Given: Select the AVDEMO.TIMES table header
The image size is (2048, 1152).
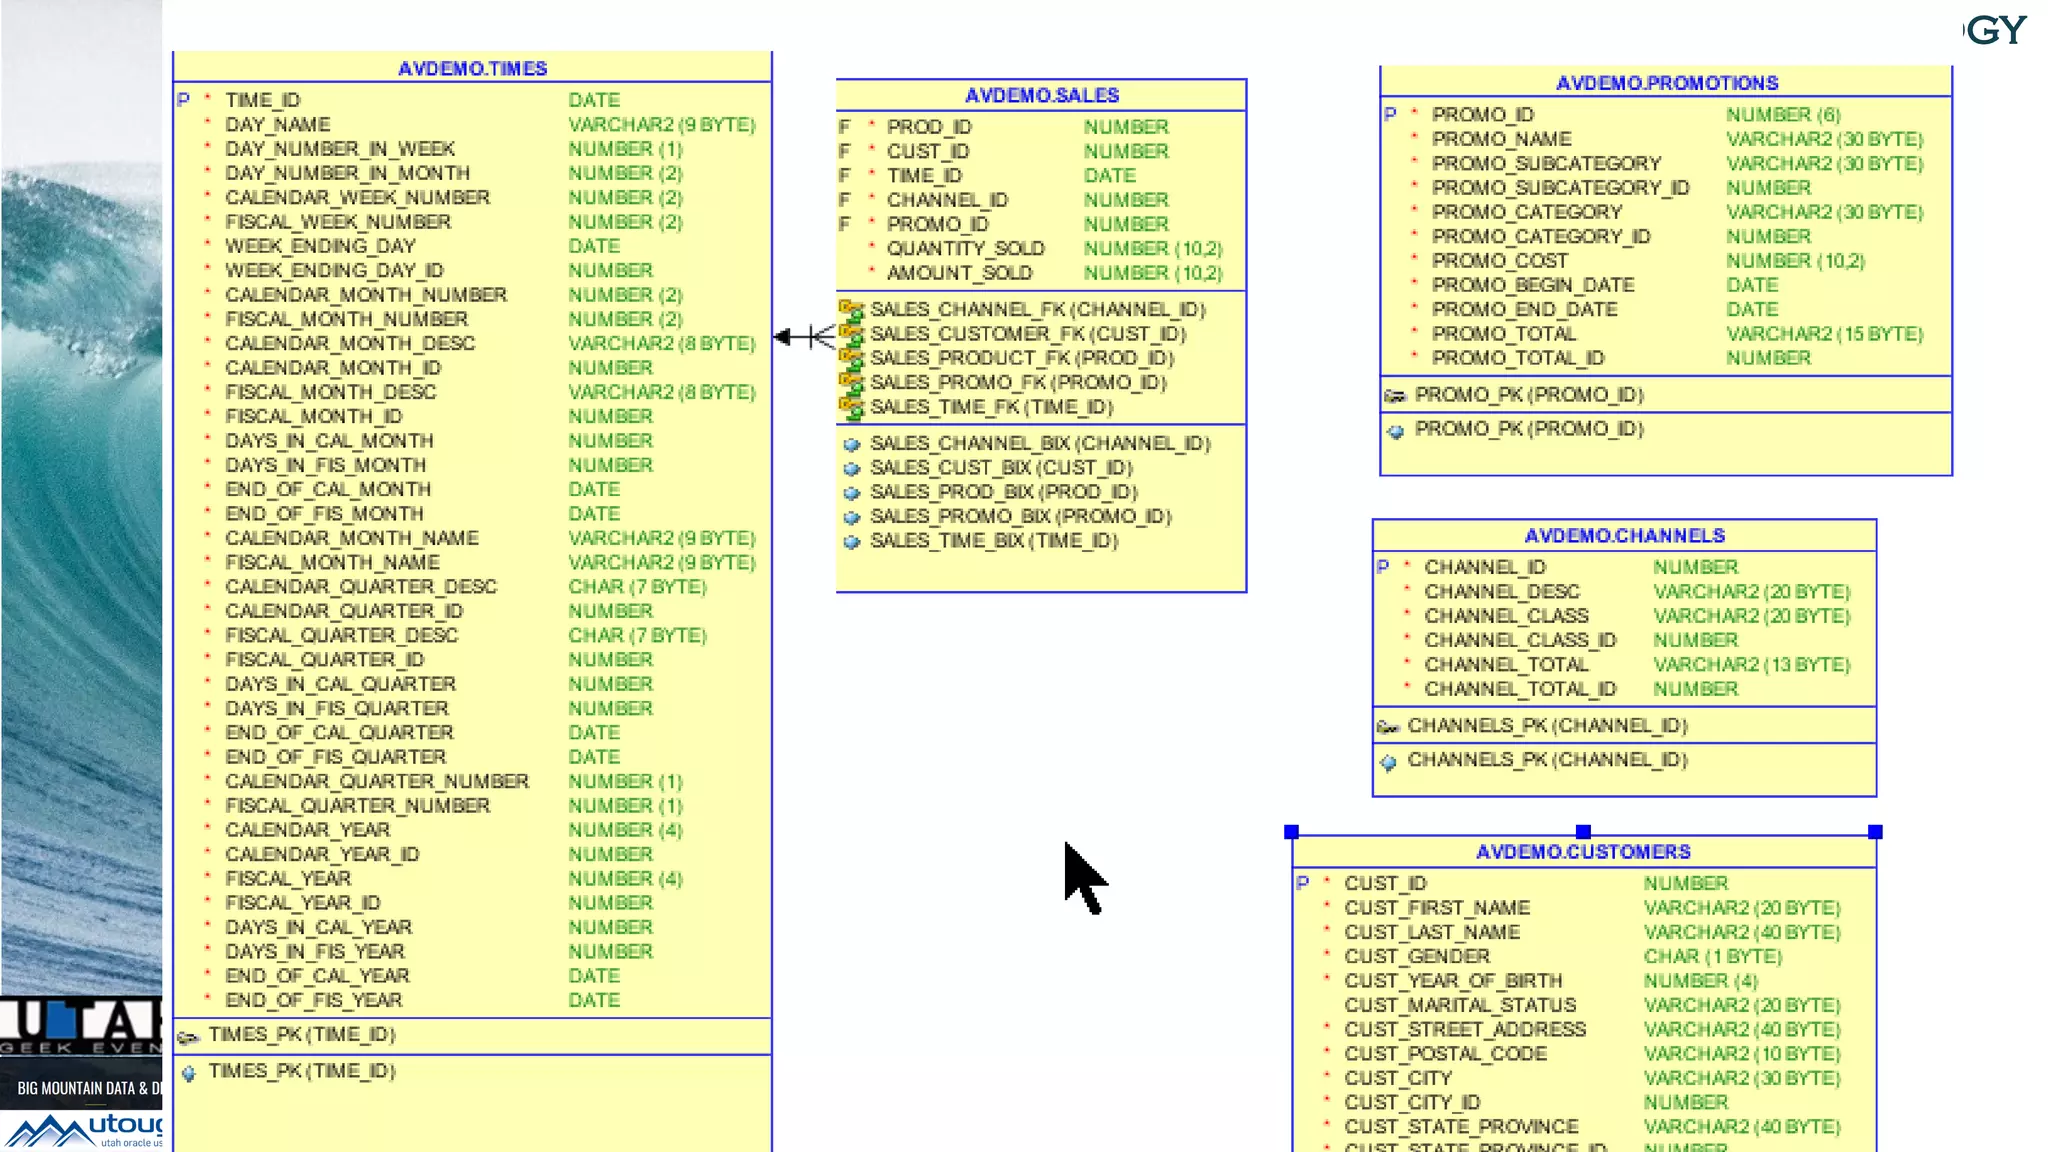Looking at the screenshot, I should pos(472,68).
